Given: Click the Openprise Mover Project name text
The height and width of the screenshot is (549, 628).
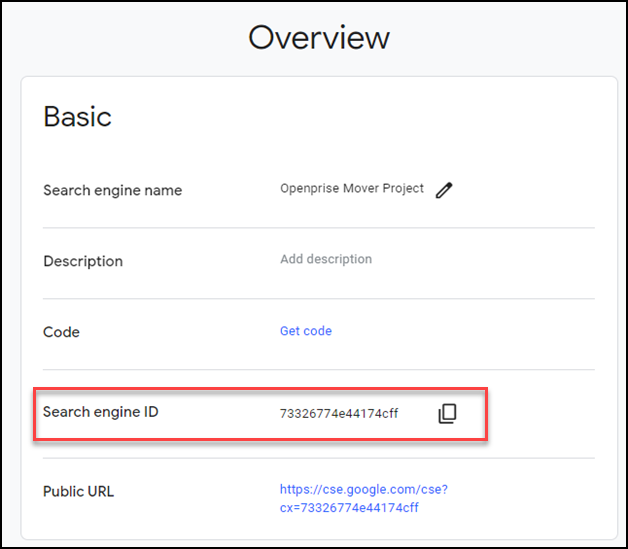Looking at the screenshot, I should coord(351,189).
